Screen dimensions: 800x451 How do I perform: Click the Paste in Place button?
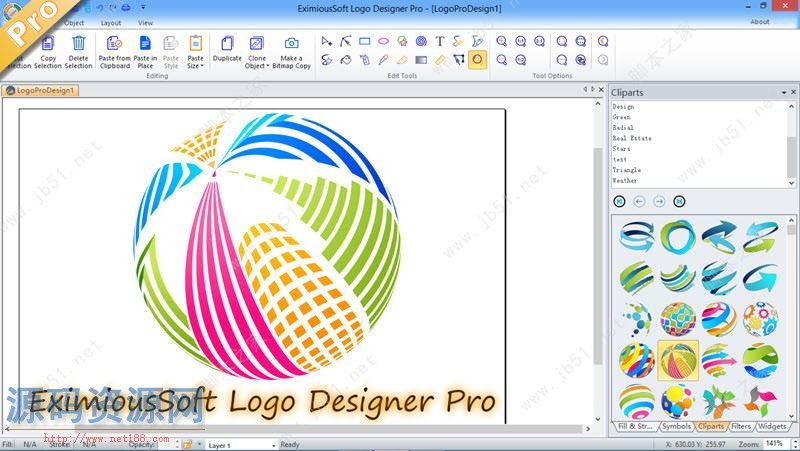click(x=145, y=52)
